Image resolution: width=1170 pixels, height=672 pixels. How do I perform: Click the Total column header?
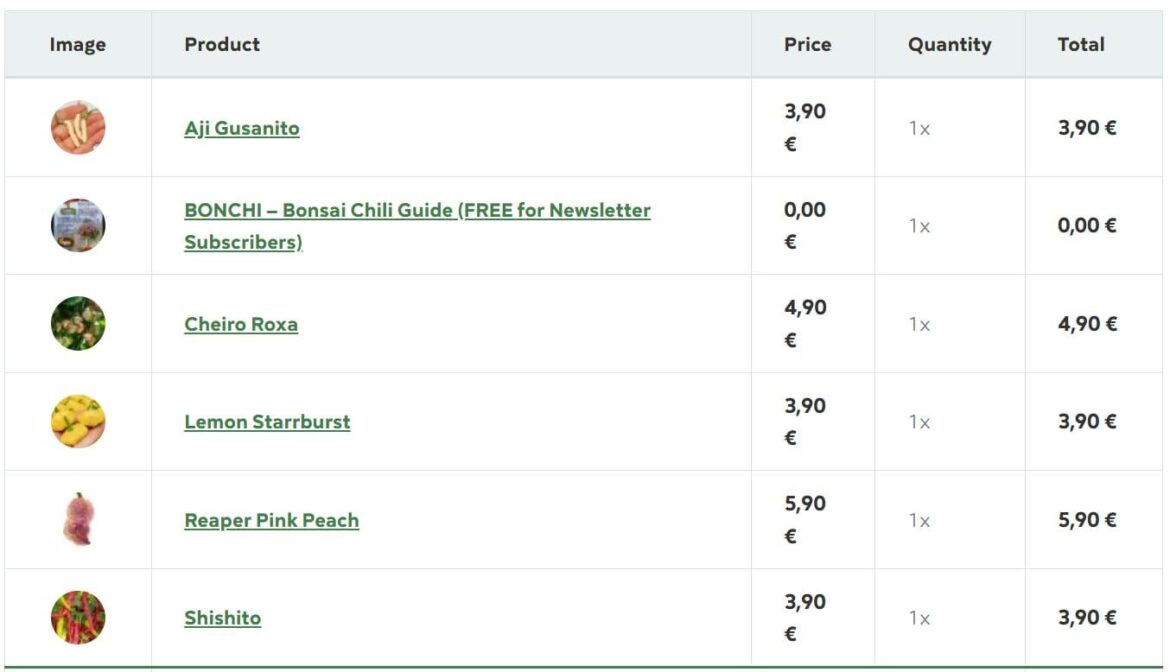click(x=1081, y=44)
